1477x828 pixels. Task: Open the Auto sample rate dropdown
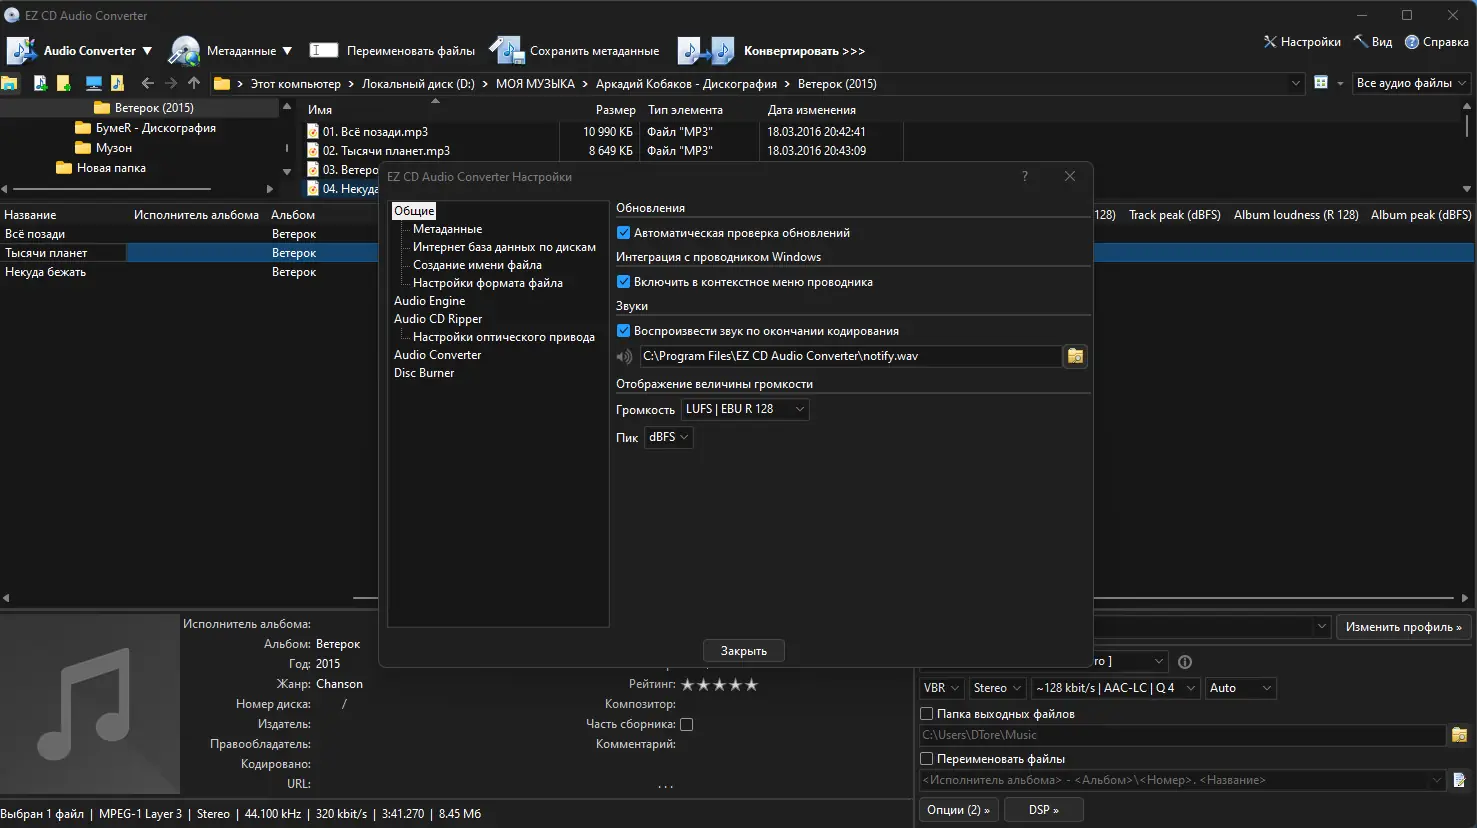[1240, 688]
